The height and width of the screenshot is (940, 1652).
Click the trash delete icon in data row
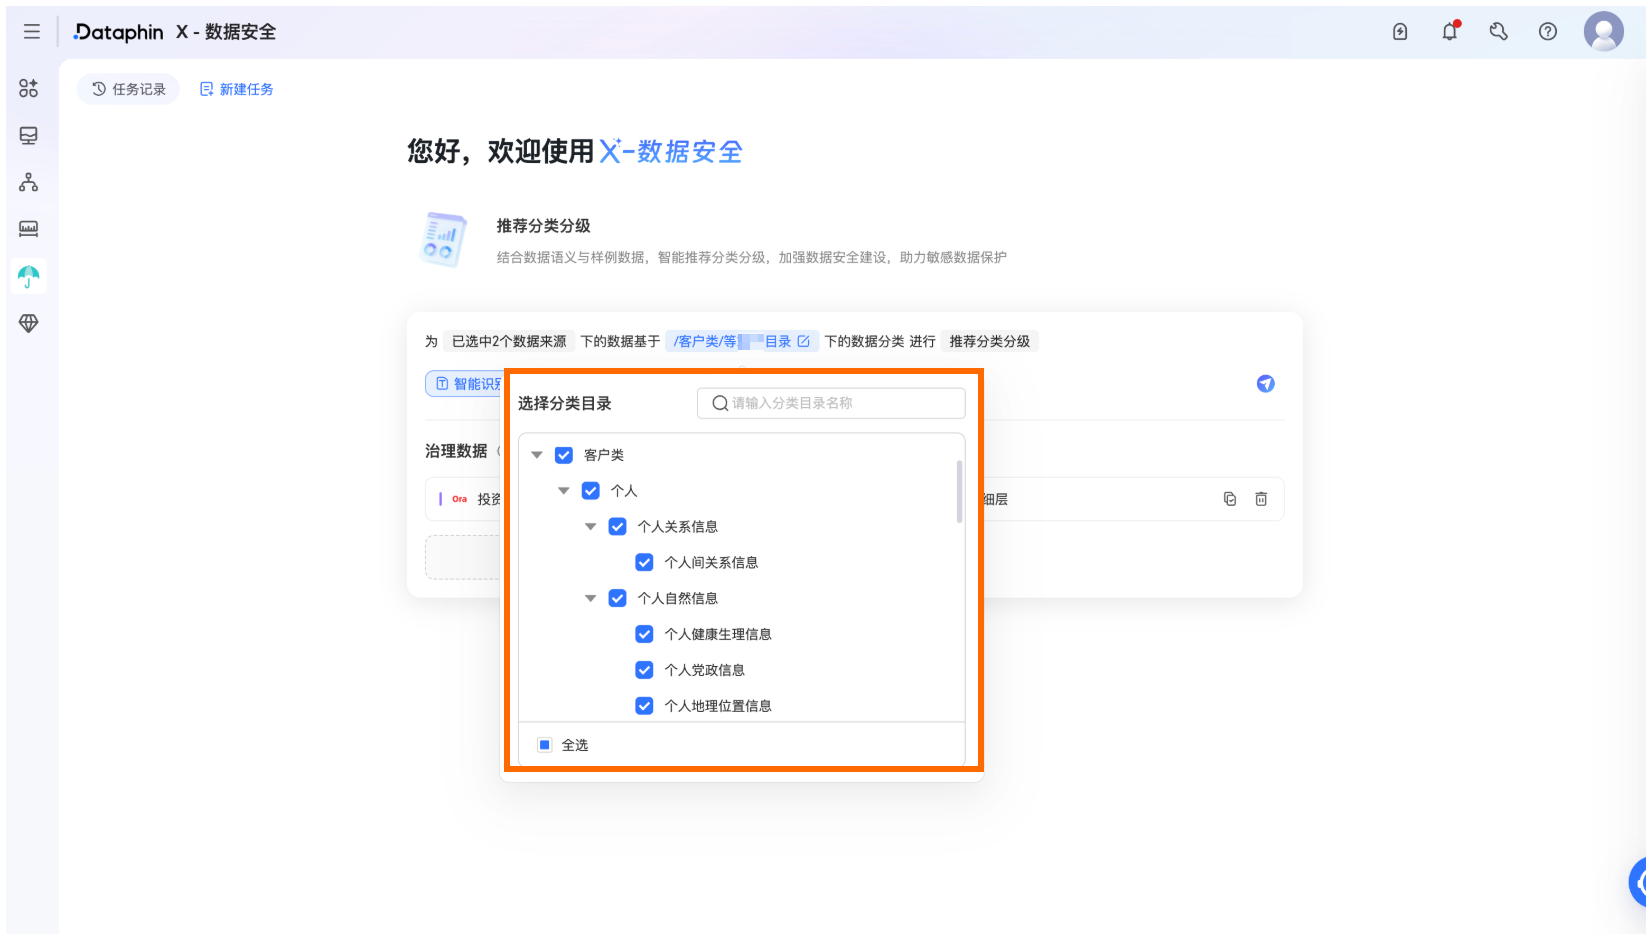[x=1261, y=499]
